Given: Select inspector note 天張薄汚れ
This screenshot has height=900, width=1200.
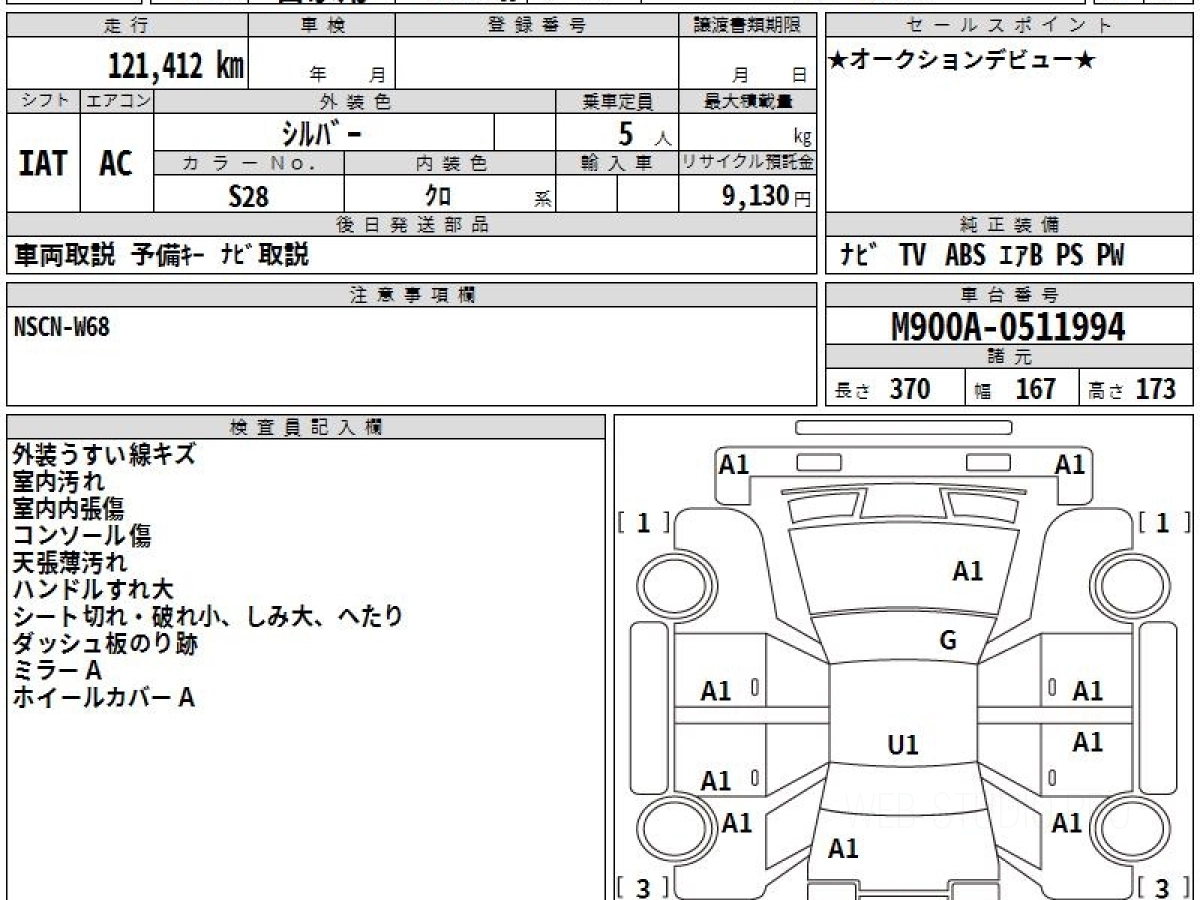Looking at the screenshot, I should (70, 563).
